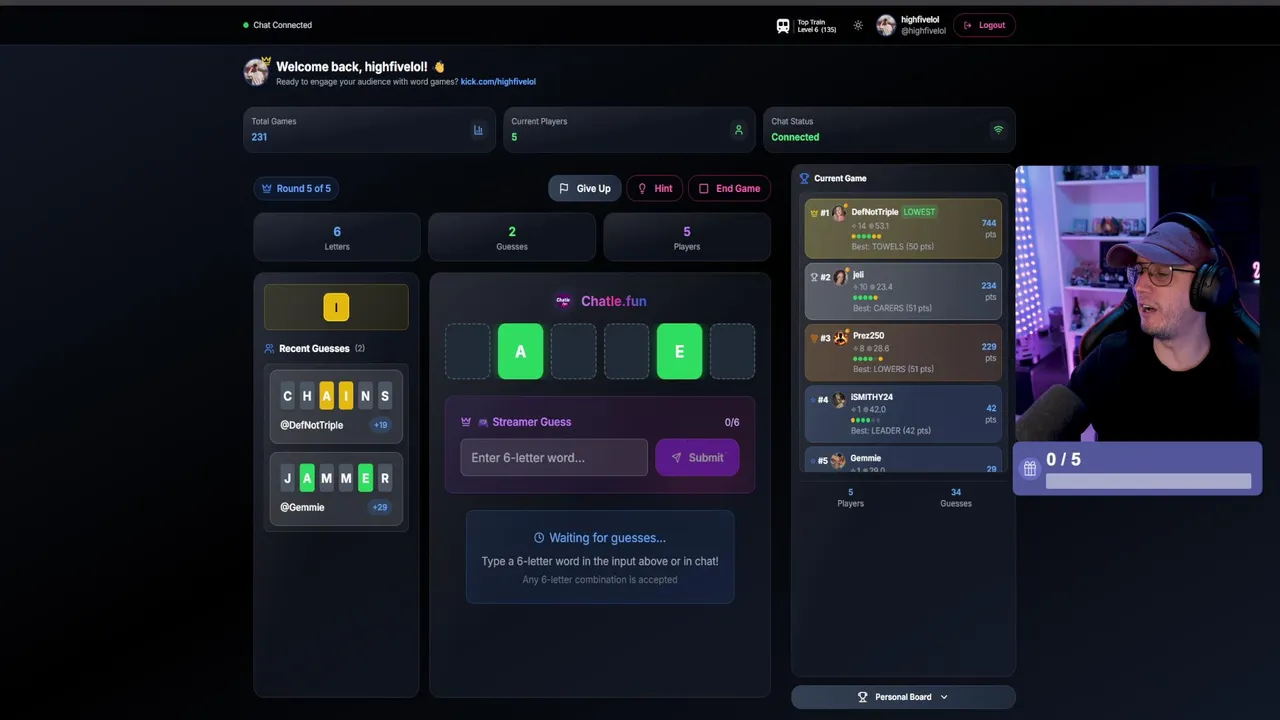Screen dimensions: 1280x720
Task: Select the gift icon beside 0 / 5
Action: tap(1030, 468)
